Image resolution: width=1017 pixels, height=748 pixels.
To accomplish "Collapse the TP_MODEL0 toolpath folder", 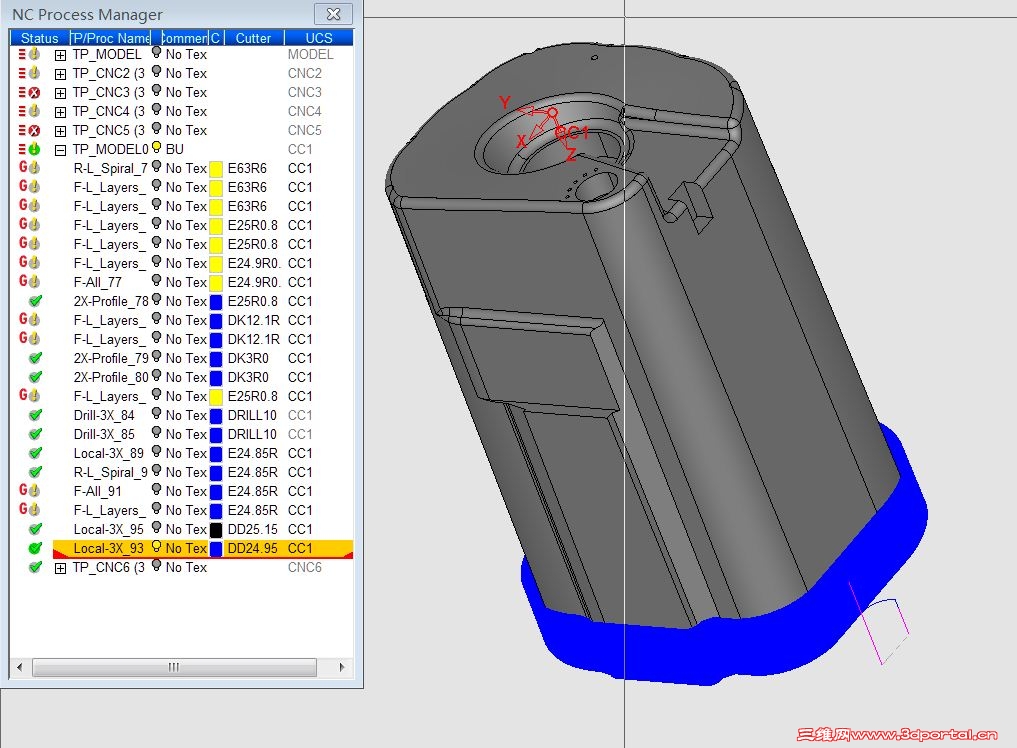I will [x=60, y=150].
